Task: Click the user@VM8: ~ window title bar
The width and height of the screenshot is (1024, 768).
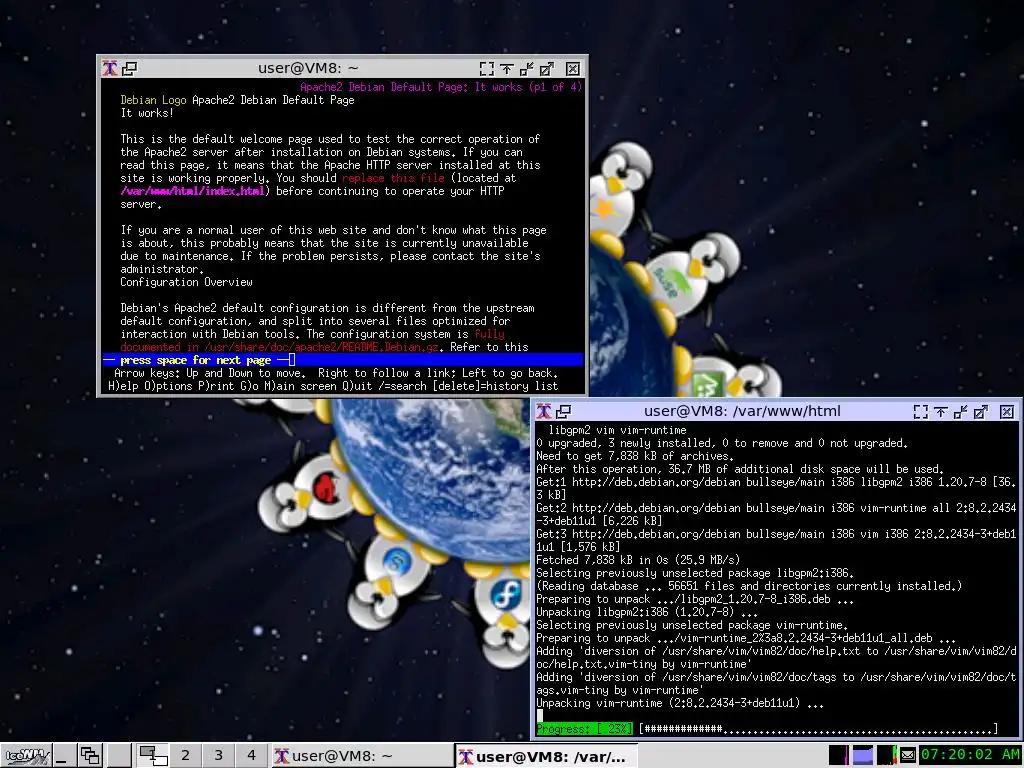Action: pos(308,68)
